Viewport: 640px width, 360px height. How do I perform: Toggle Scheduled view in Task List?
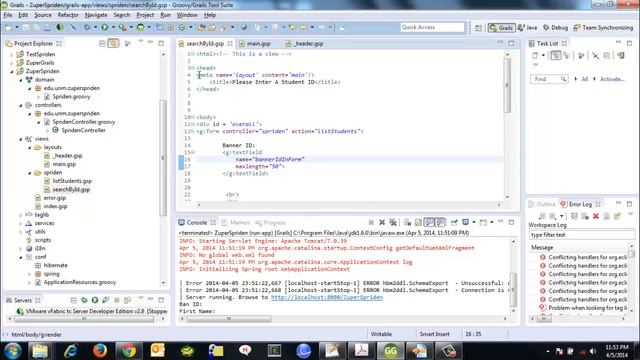(567, 56)
